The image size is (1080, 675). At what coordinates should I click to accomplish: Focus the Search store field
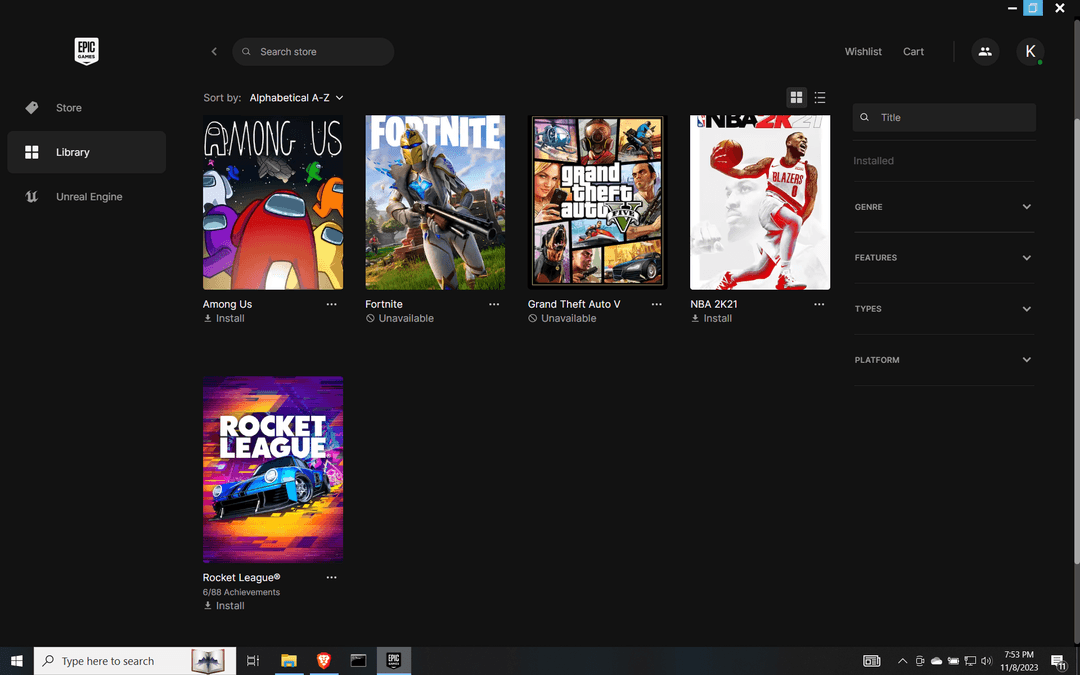(x=313, y=52)
